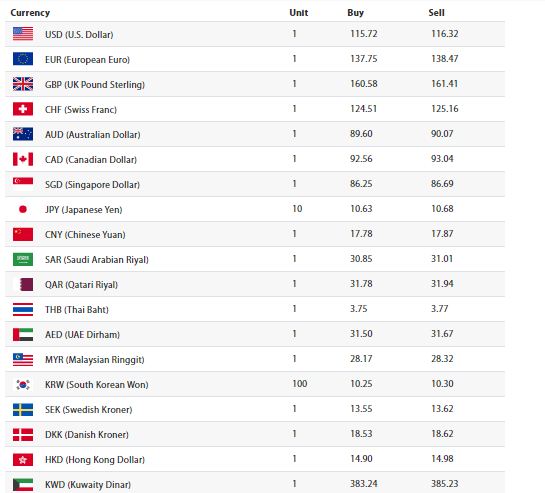Click the South Korean flag icon
This screenshot has width=545, height=493.
pos(23,385)
